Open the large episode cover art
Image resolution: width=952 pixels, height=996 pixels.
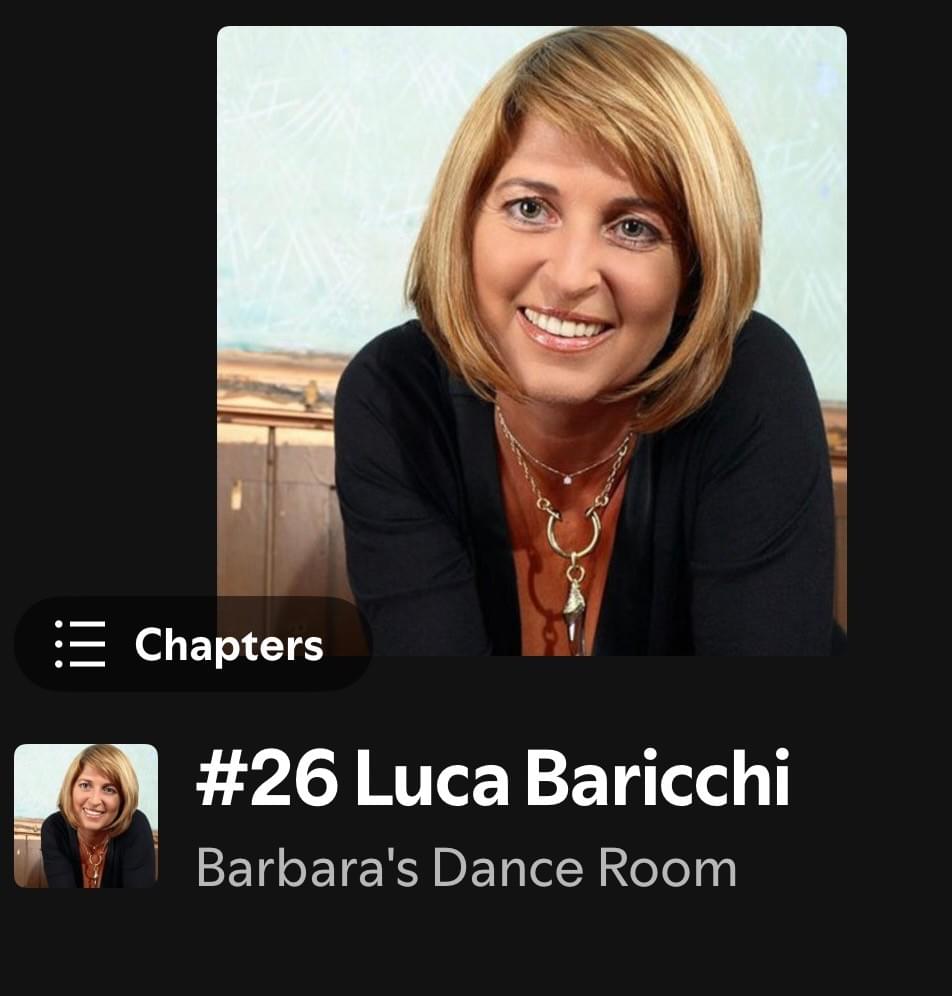tap(532, 340)
